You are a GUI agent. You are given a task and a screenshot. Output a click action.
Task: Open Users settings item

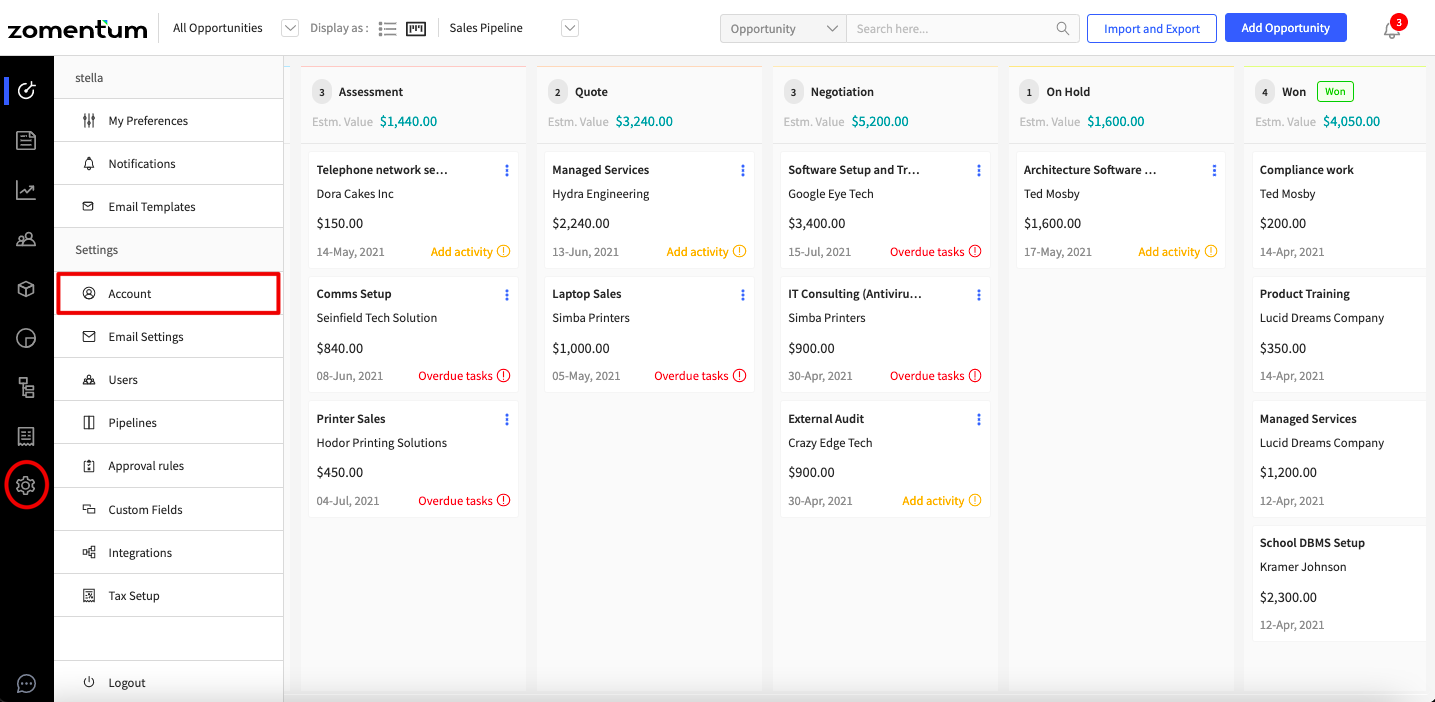(x=169, y=380)
